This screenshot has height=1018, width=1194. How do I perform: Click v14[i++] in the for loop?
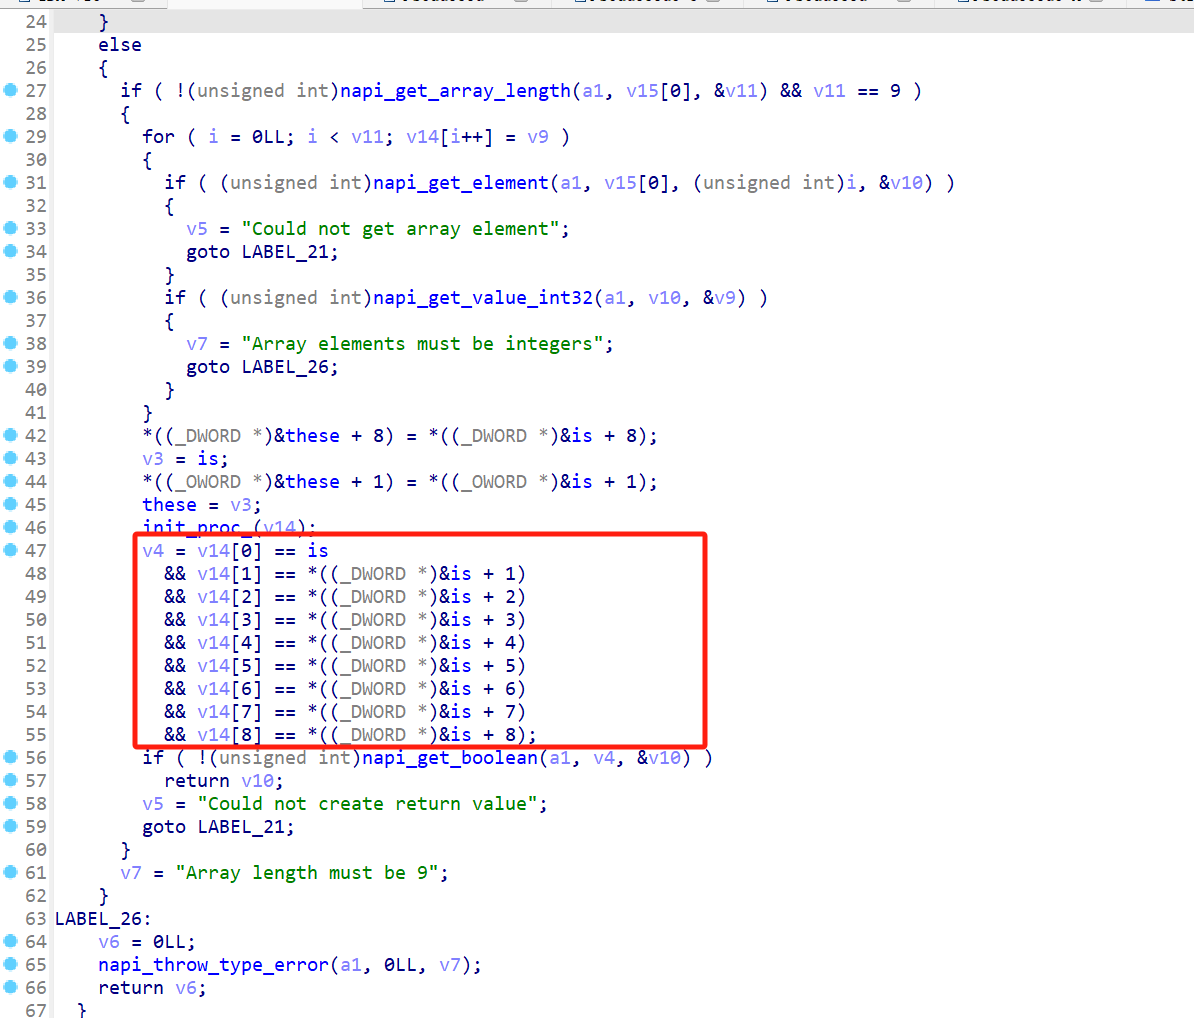point(449,137)
